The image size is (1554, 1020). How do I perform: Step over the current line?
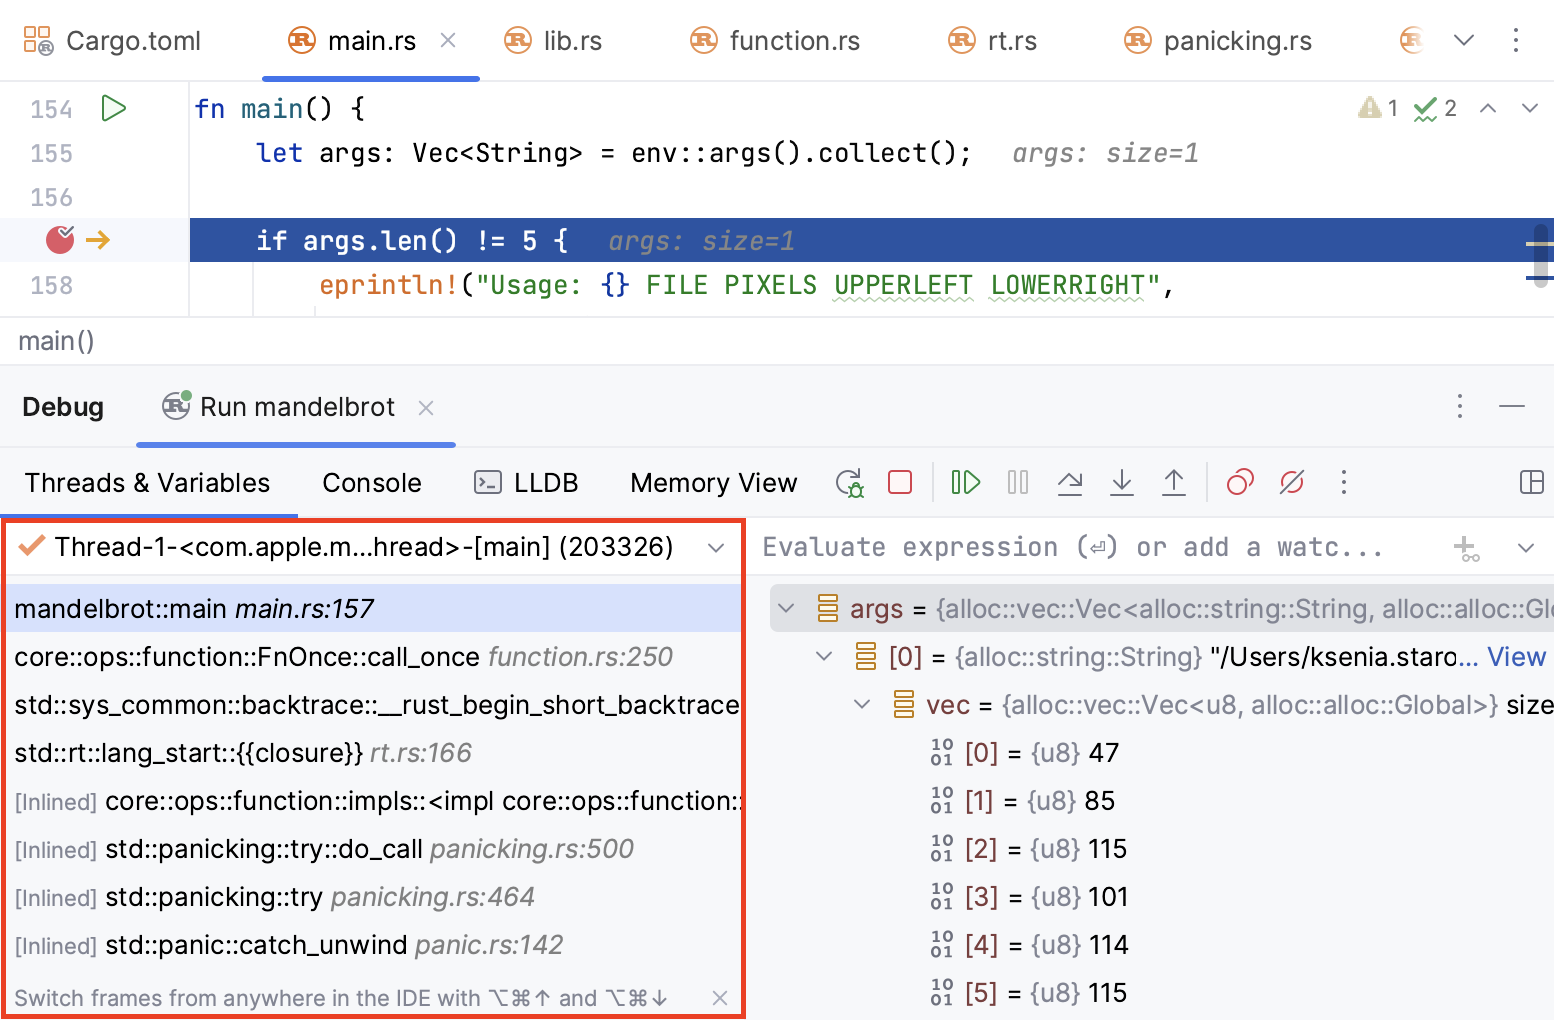click(x=1070, y=483)
